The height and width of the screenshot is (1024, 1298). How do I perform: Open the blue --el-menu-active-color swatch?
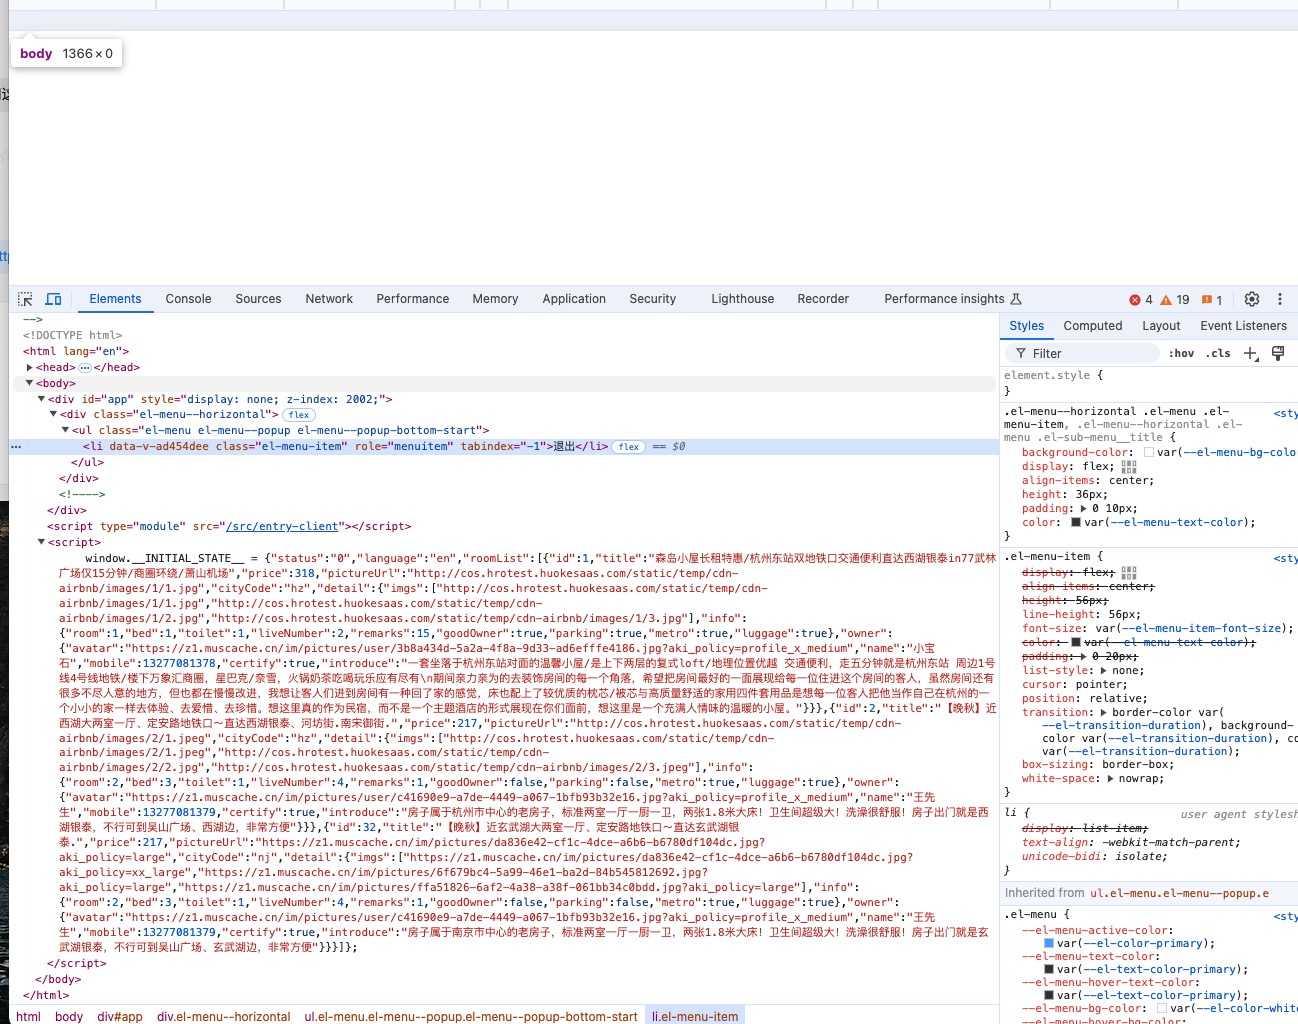(1049, 943)
